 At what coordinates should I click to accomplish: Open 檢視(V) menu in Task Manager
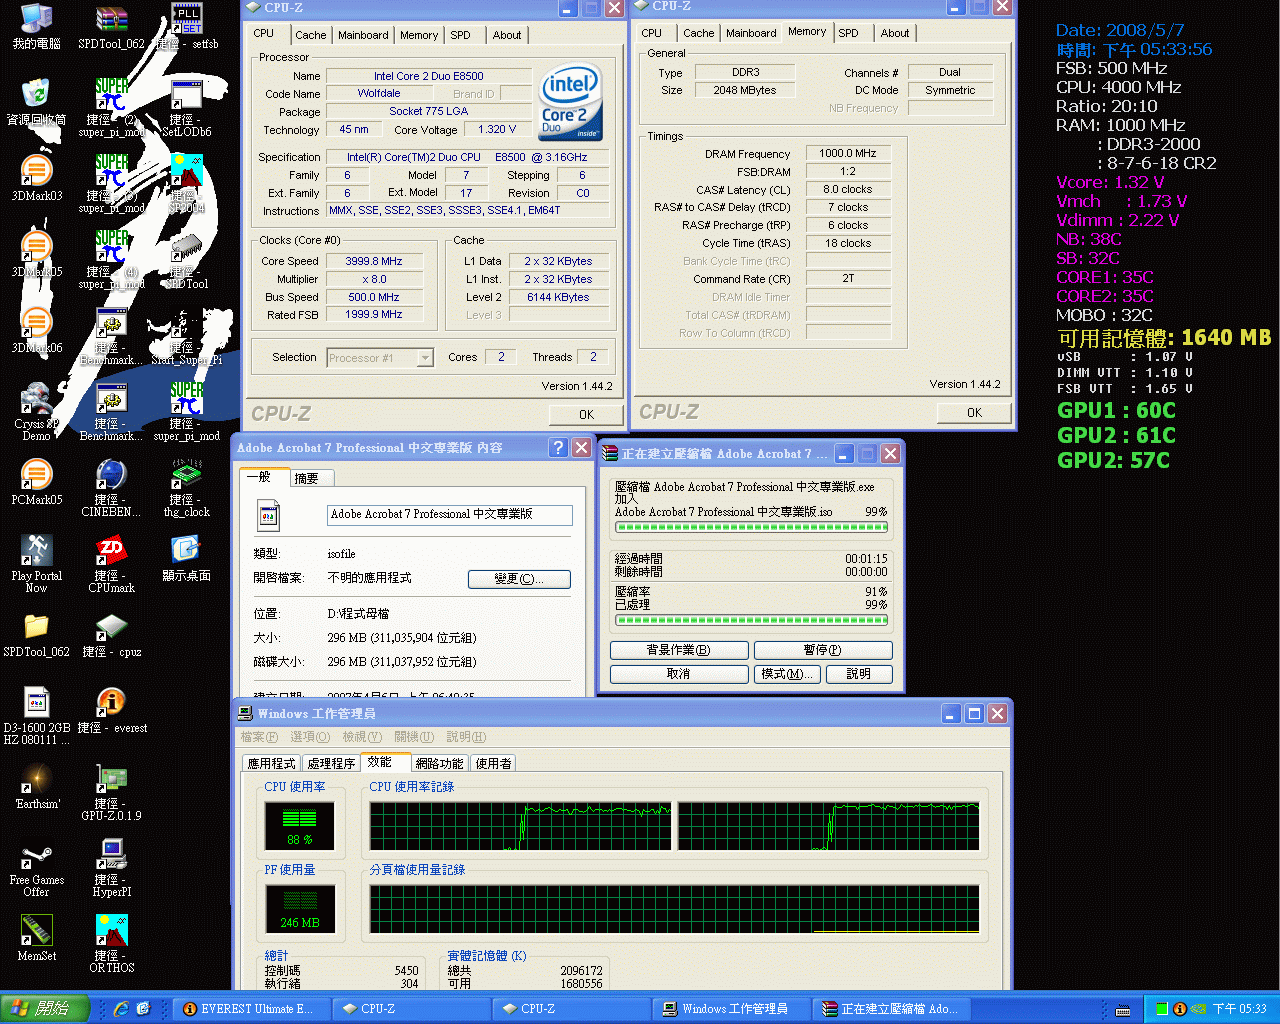tap(362, 737)
